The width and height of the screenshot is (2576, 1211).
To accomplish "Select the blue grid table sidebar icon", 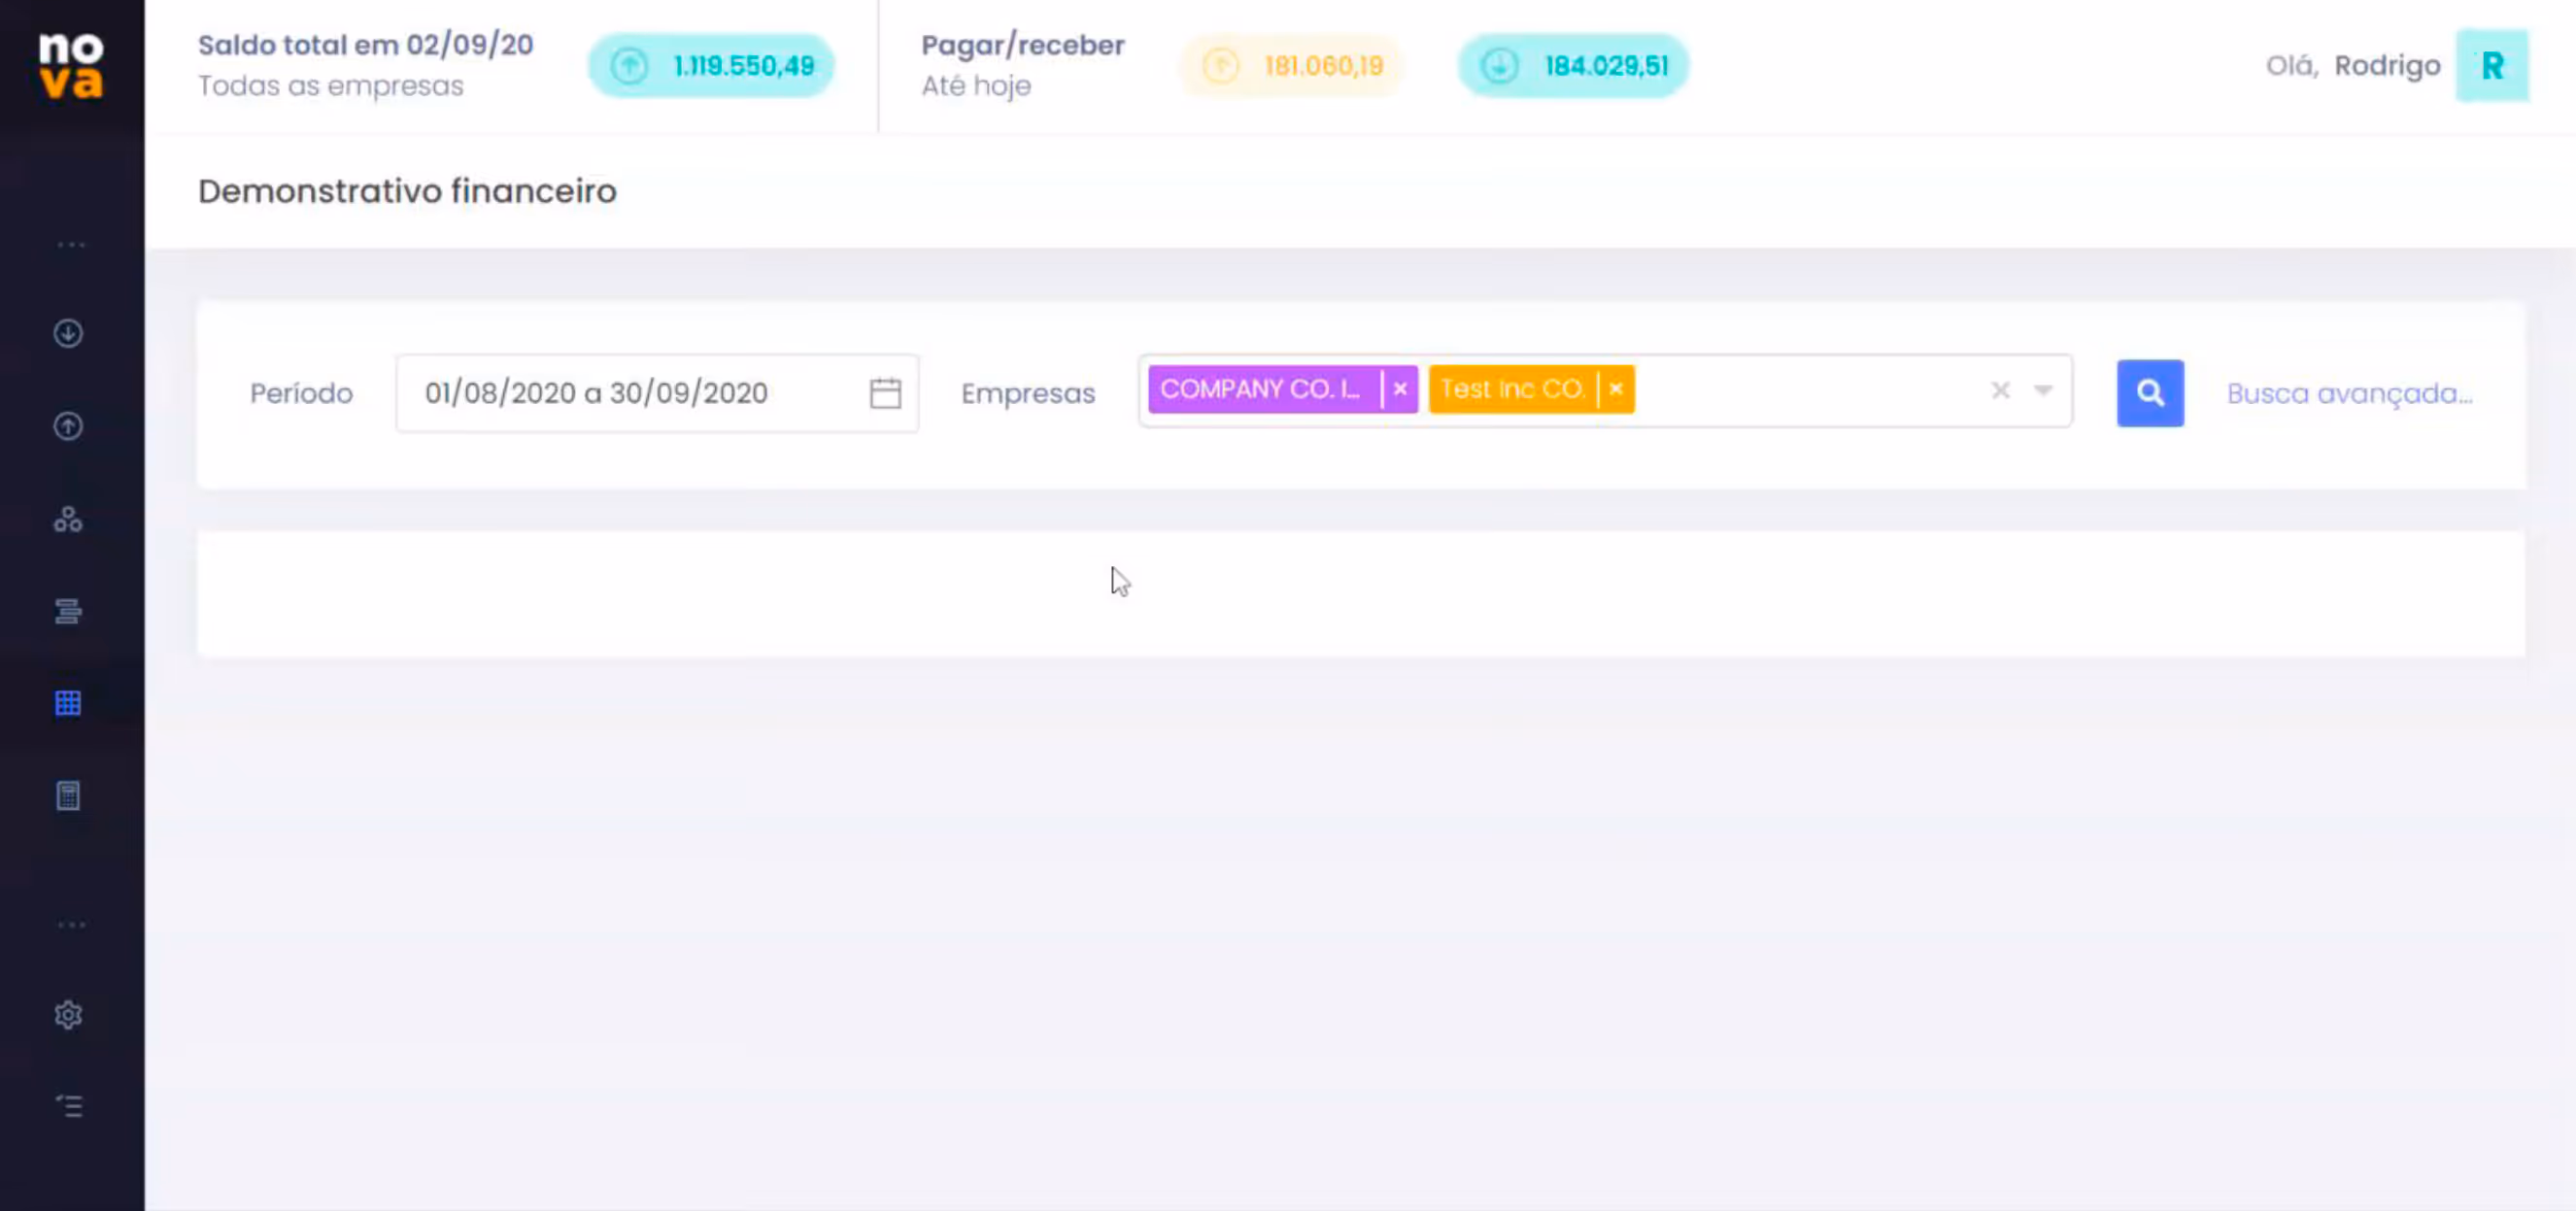I will coord(68,703).
